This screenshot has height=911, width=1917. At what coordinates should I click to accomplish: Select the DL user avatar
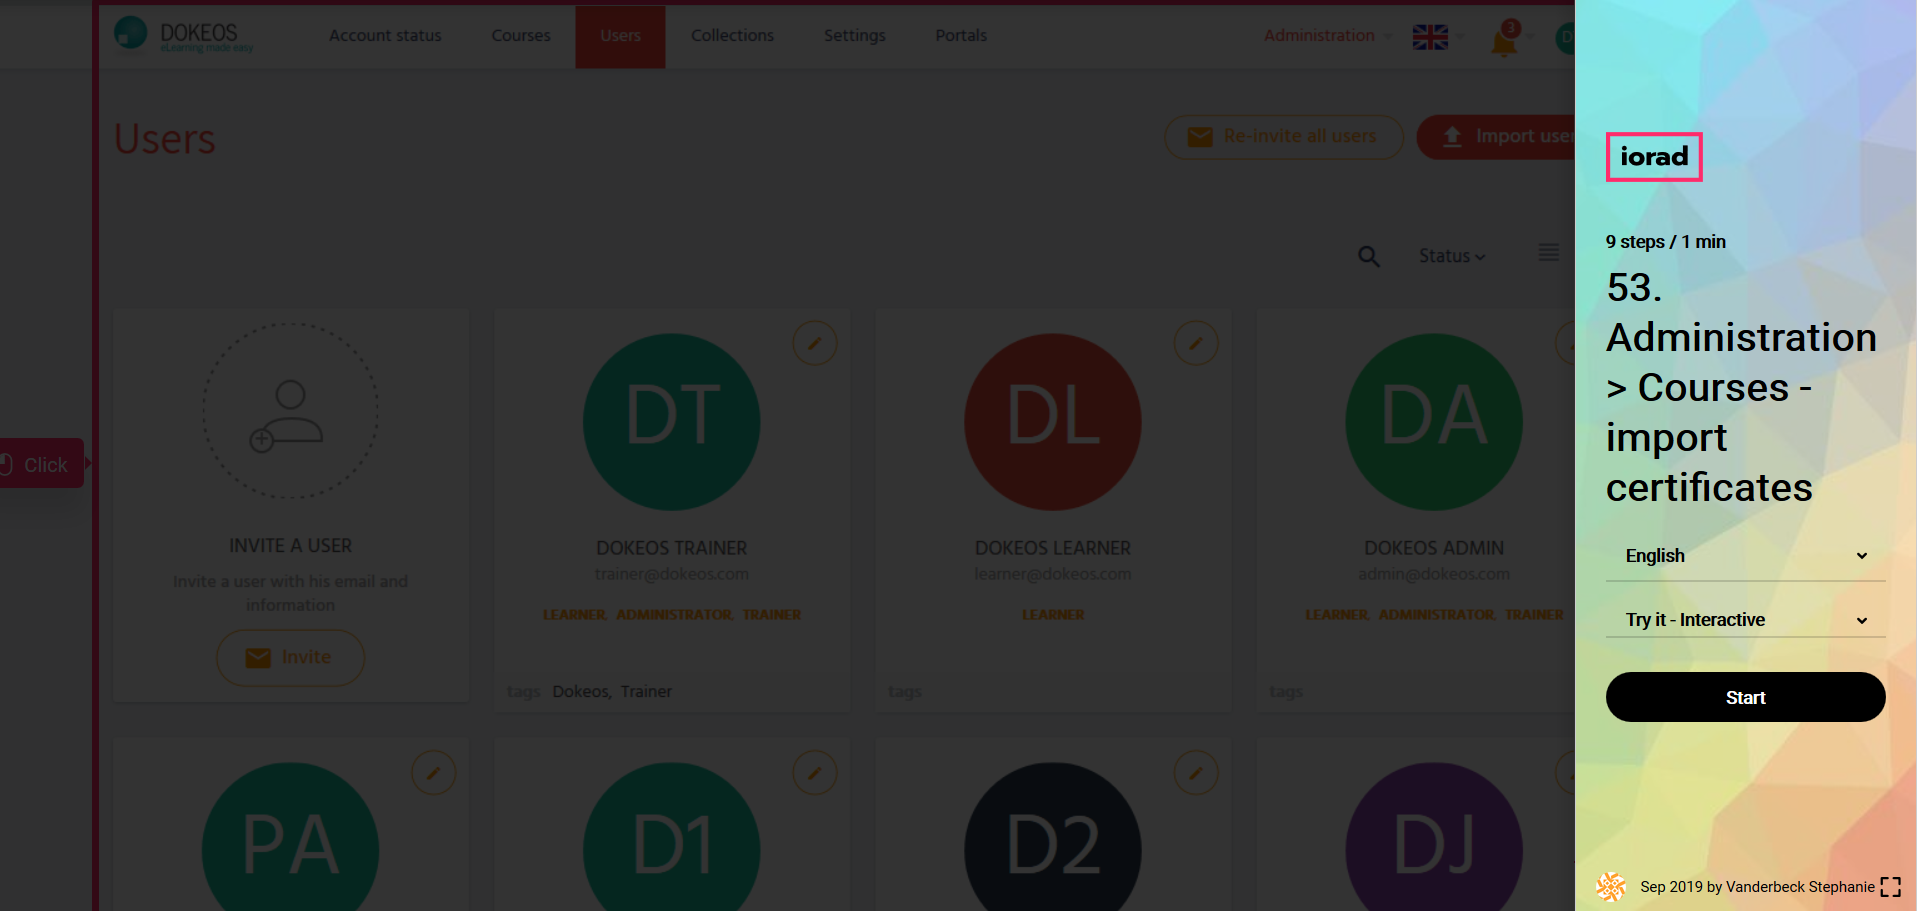[x=1052, y=421]
